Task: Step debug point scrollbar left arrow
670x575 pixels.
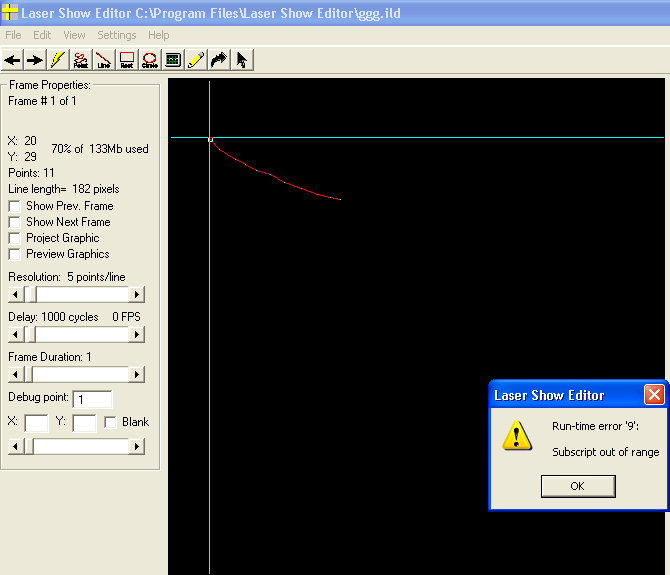Action: [16, 447]
